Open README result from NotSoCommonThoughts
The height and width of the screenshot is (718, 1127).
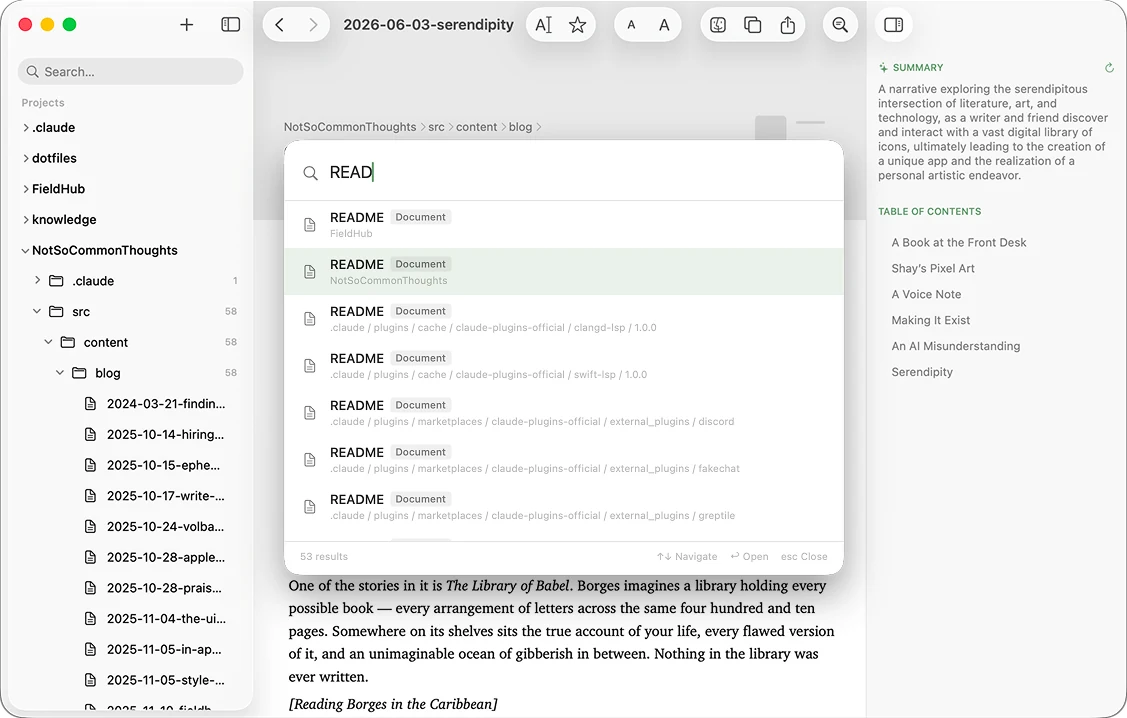(x=564, y=272)
